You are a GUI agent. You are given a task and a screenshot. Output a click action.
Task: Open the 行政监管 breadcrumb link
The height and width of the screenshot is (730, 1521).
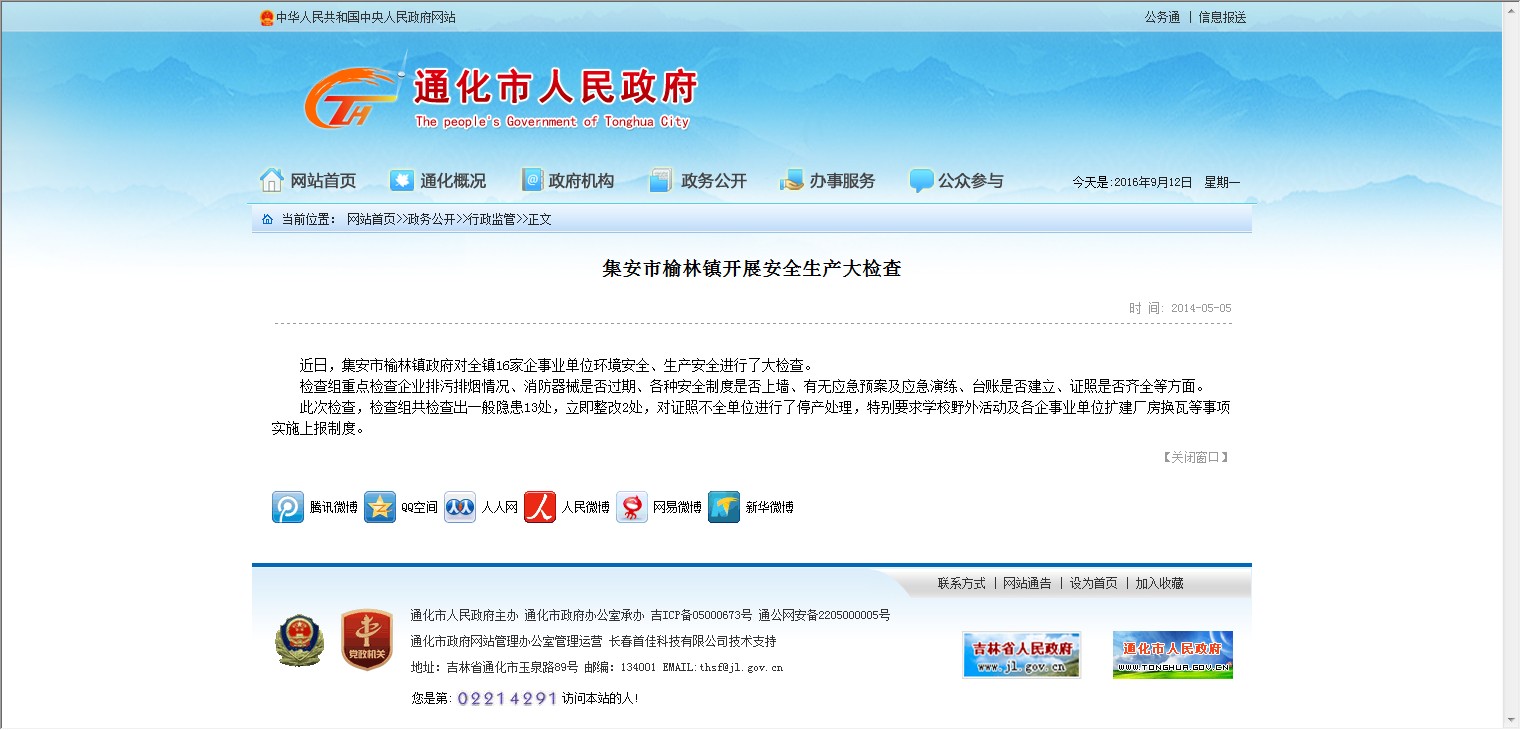(492, 219)
